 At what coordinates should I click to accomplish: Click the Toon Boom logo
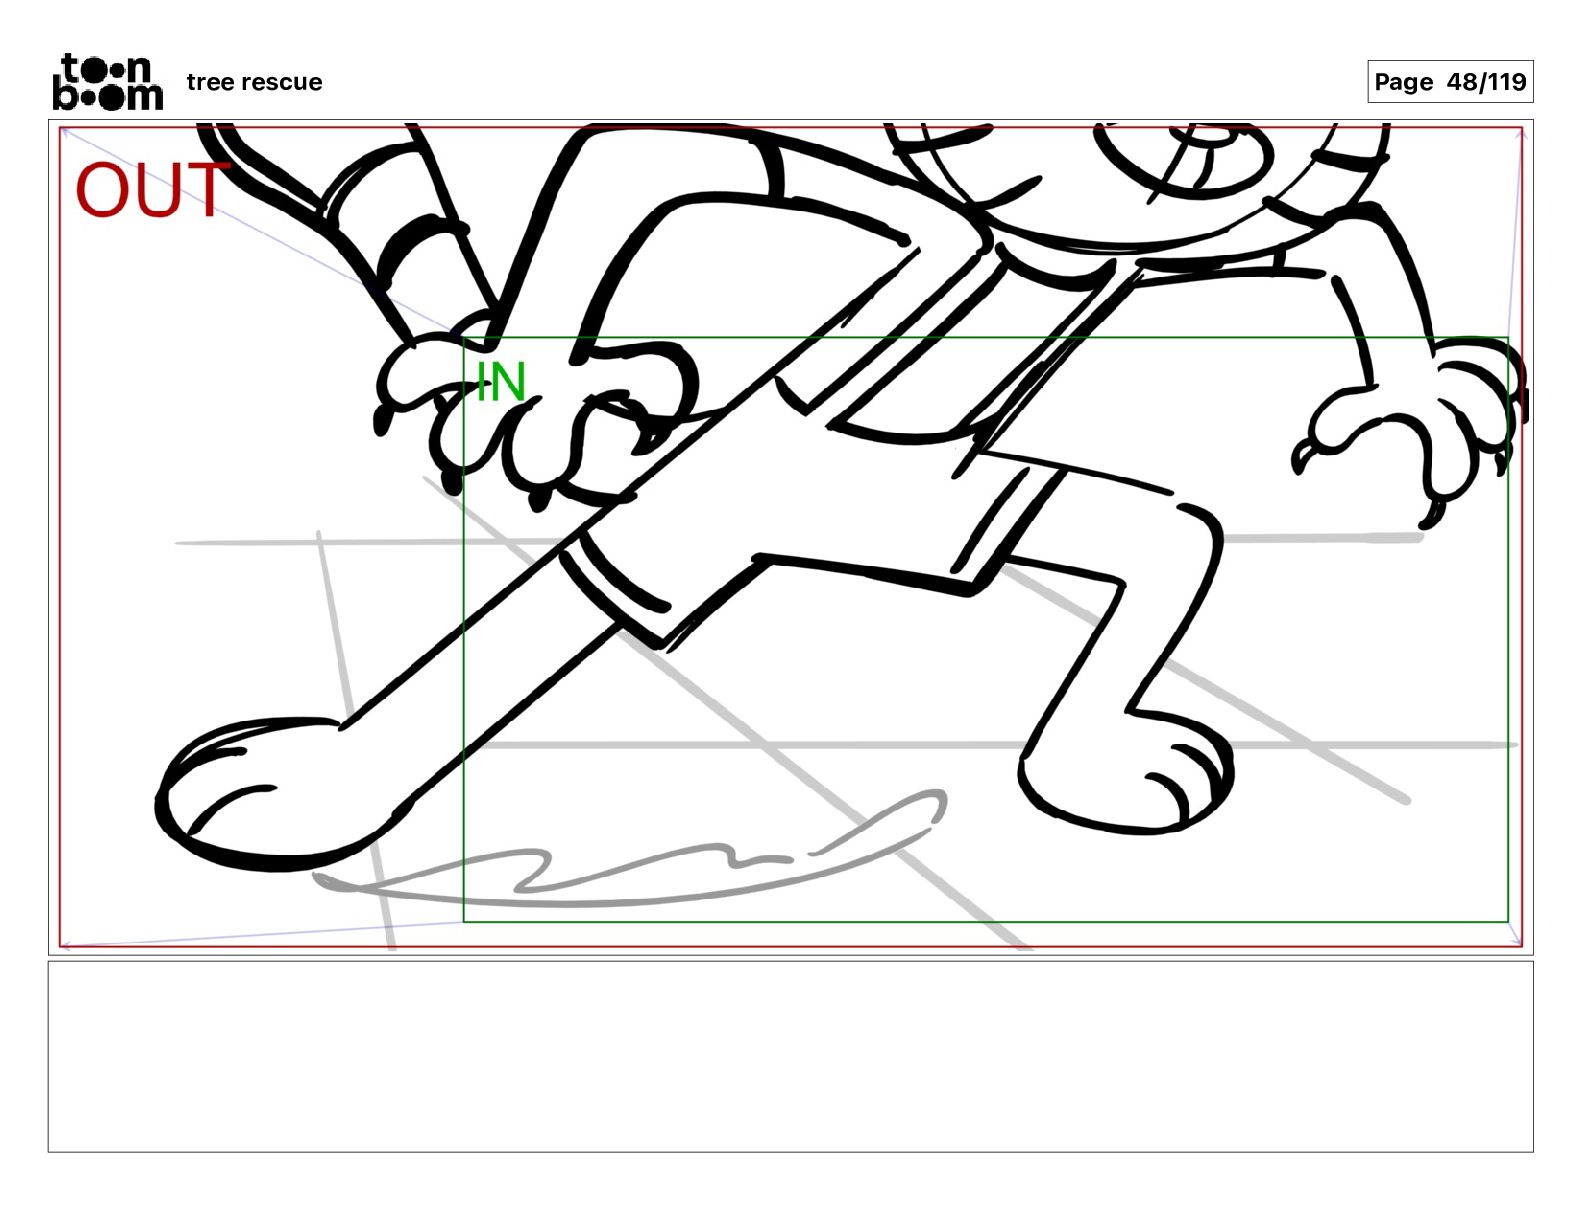(108, 82)
